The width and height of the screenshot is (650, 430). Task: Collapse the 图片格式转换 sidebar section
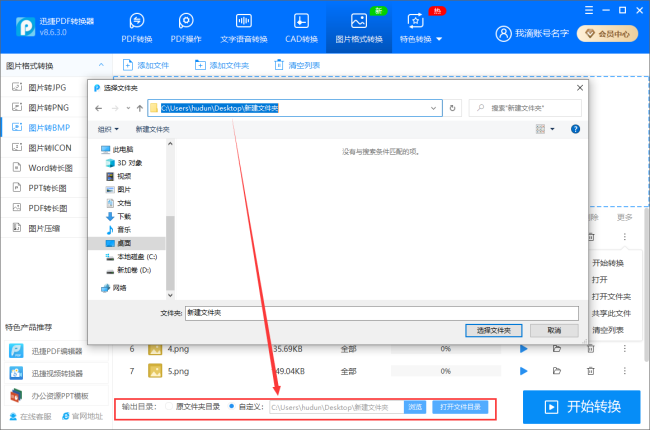pyautogui.click(x=101, y=65)
